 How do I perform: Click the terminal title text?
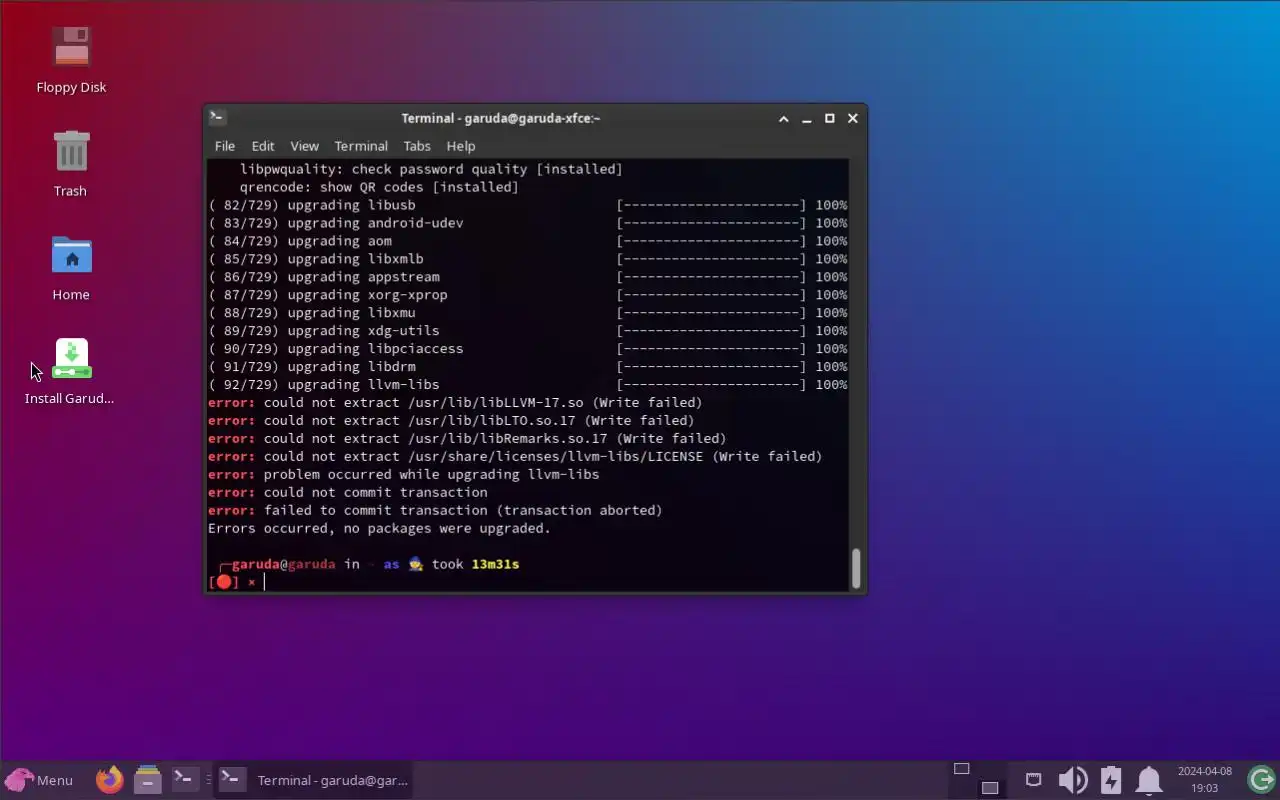click(500, 118)
